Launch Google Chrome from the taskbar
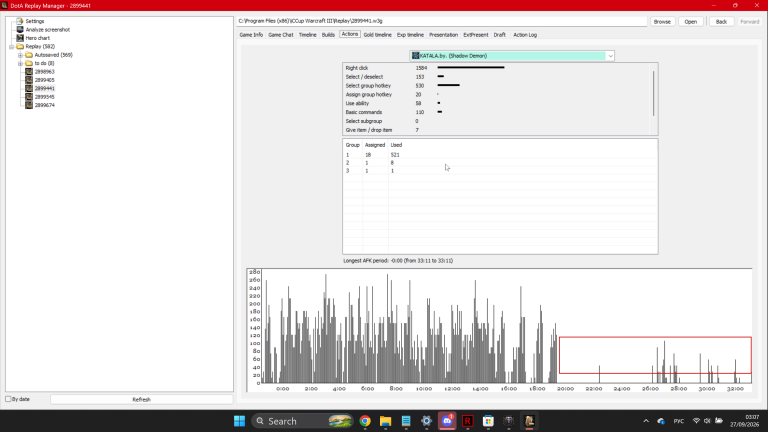This screenshot has width=768, height=432. [x=365, y=421]
